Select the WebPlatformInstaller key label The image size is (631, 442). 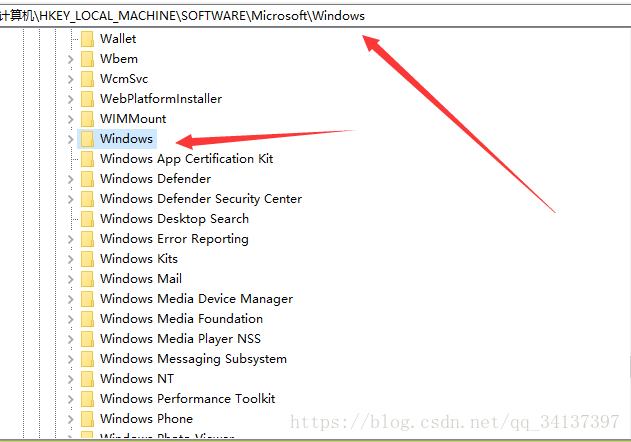click(x=161, y=99)
